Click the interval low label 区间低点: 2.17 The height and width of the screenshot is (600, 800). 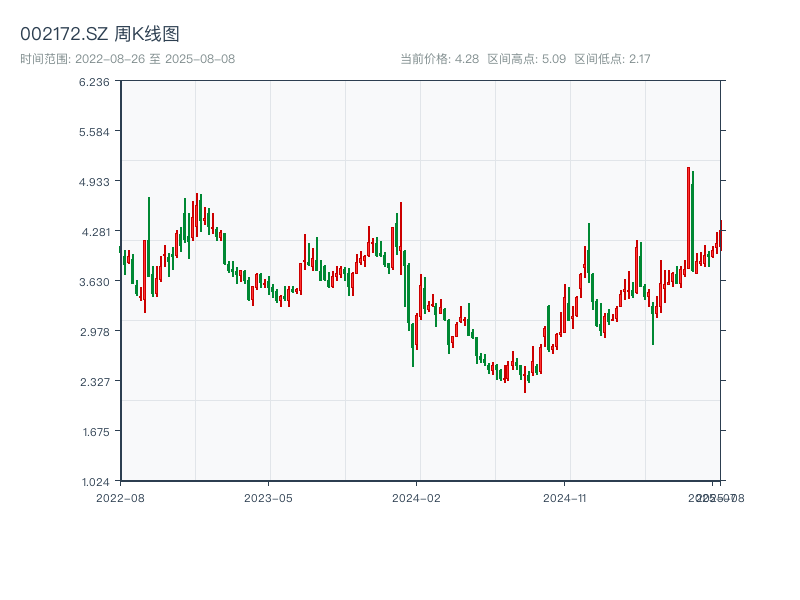(x=612, y=59)
